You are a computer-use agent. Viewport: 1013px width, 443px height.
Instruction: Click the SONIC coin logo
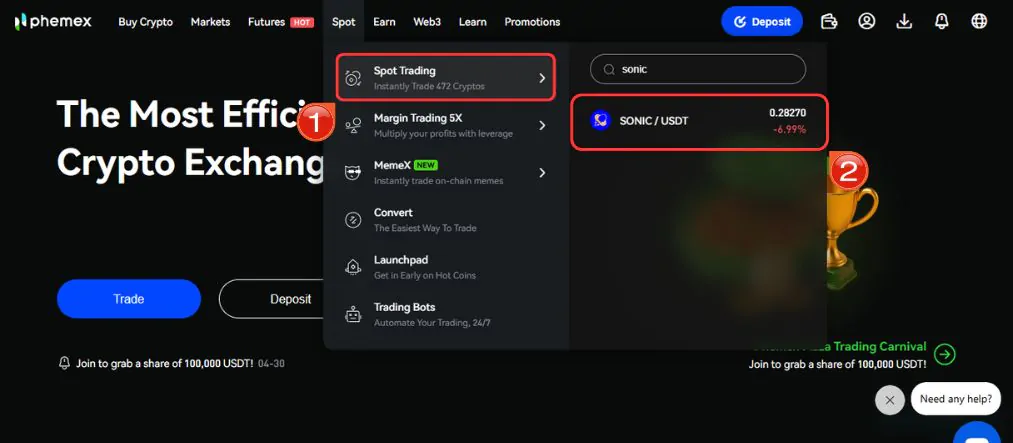tap(600, 121)
